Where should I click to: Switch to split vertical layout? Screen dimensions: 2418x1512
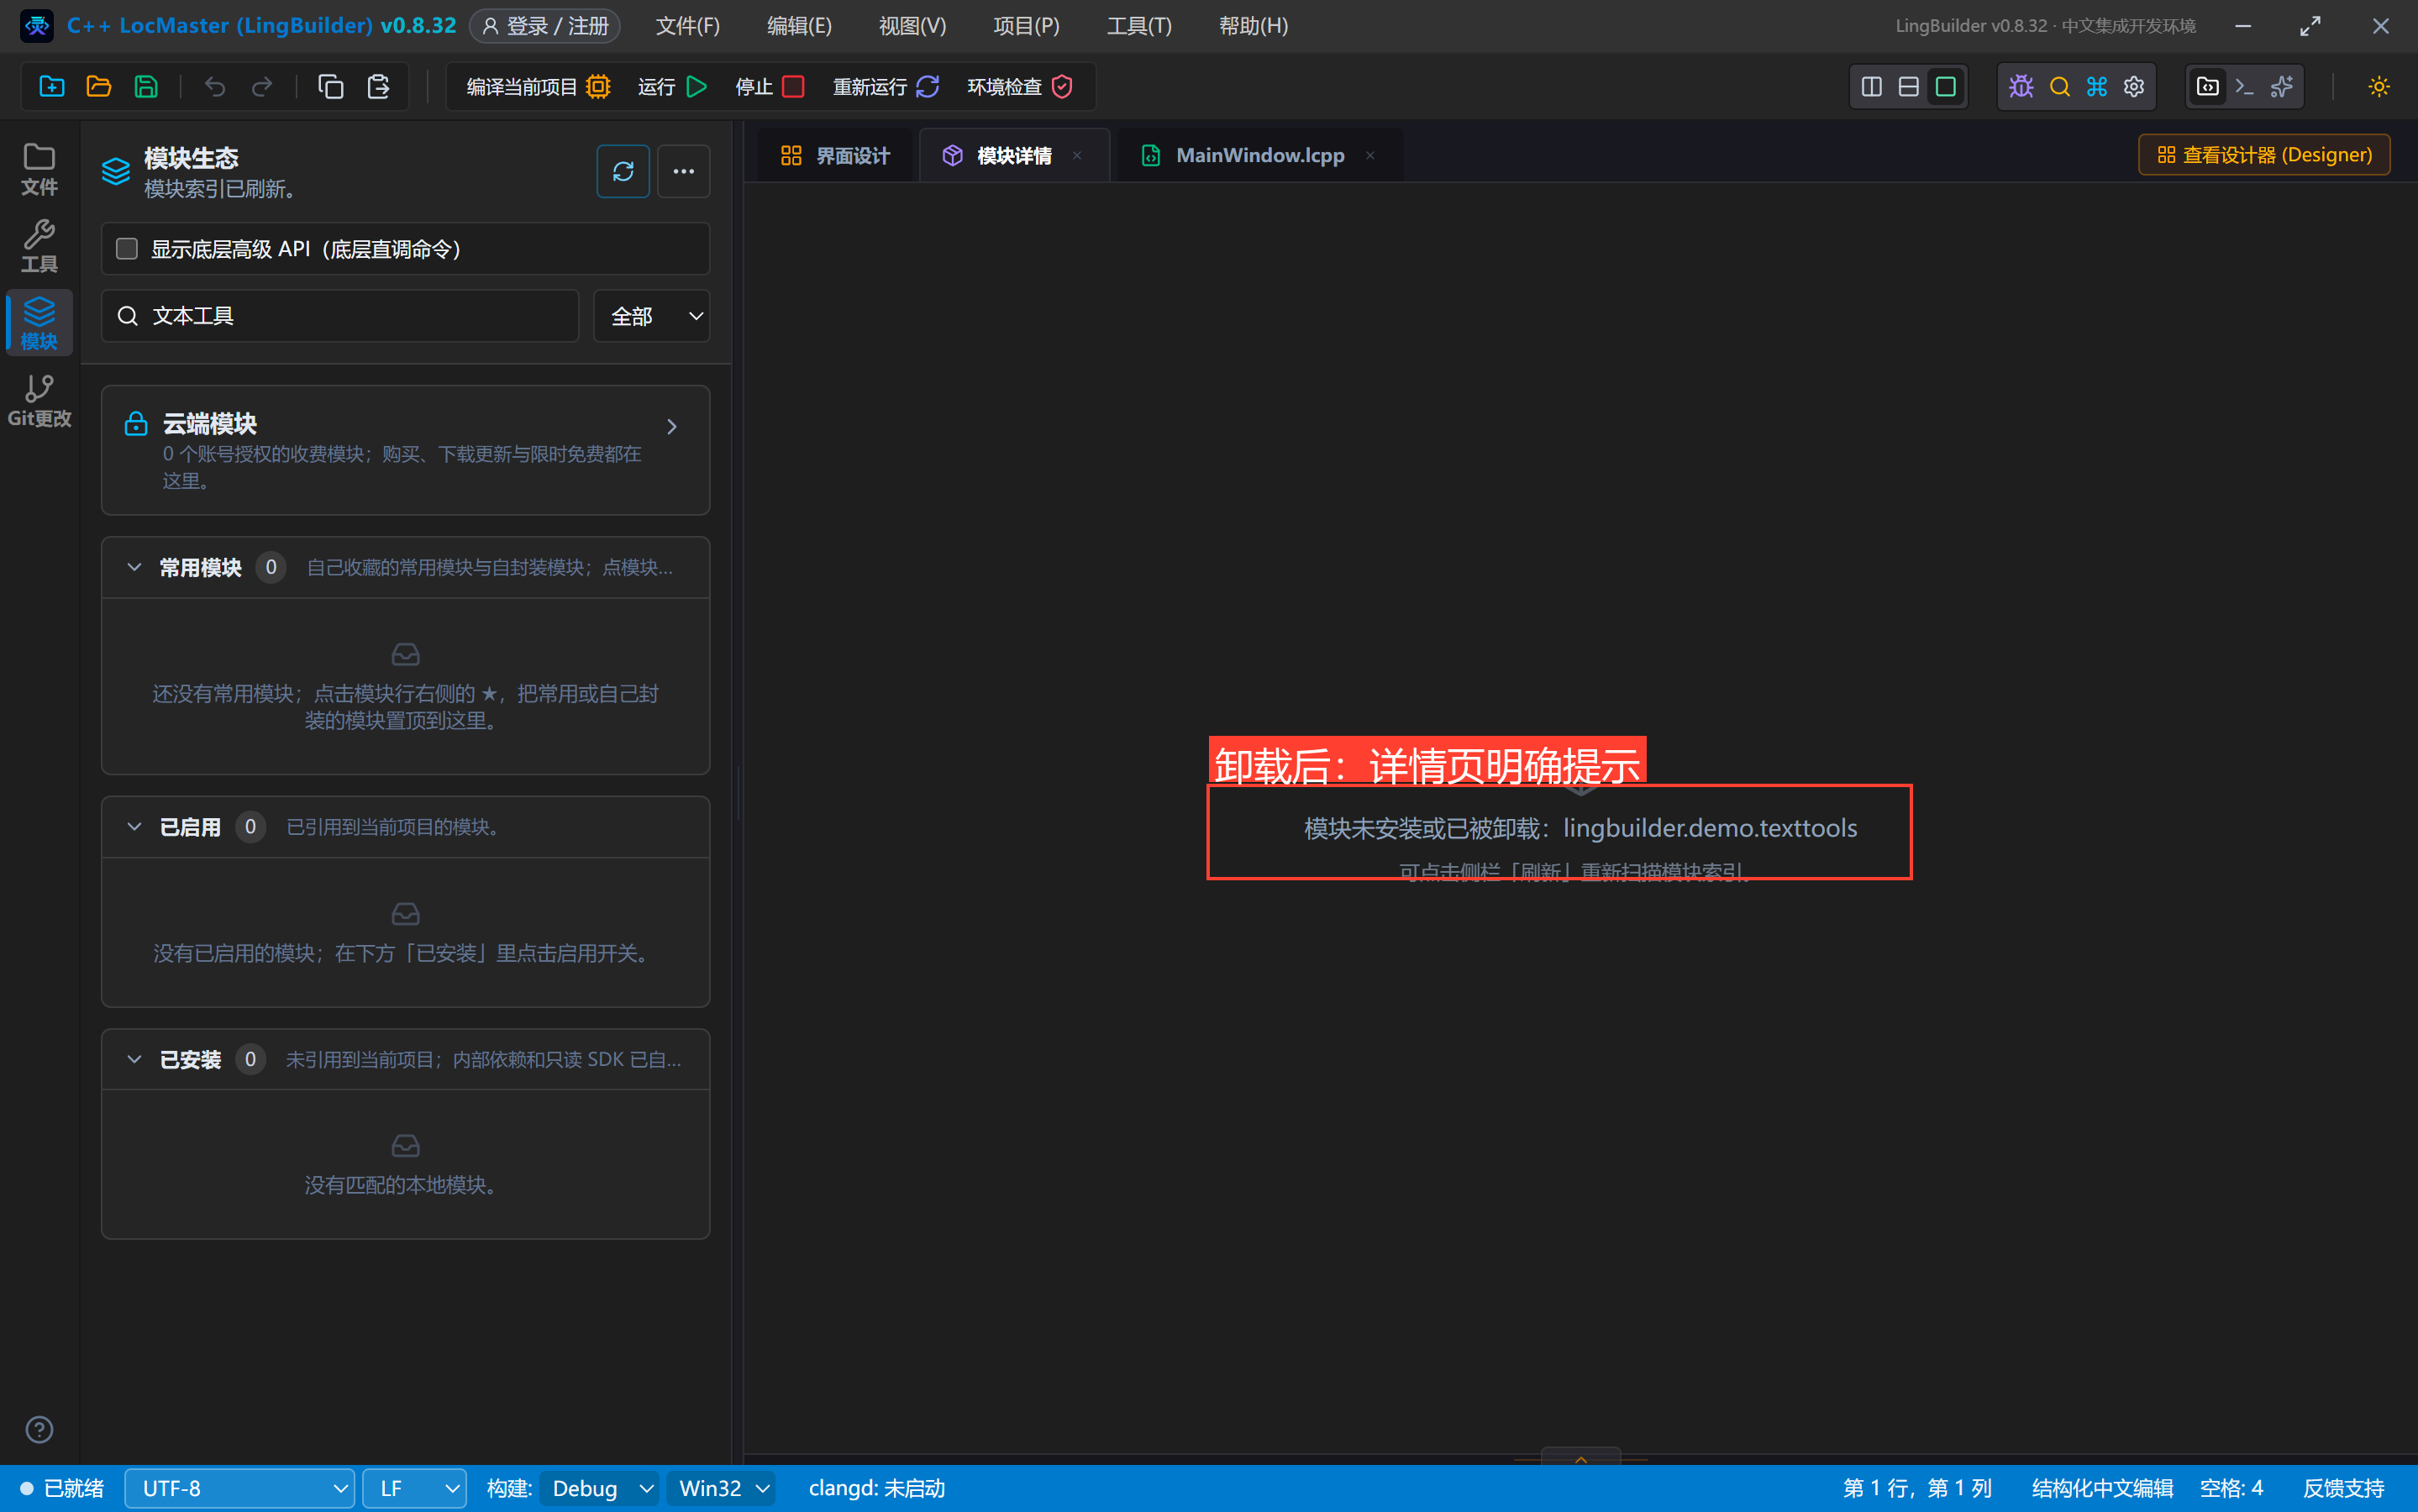(x=1872, y=87)
